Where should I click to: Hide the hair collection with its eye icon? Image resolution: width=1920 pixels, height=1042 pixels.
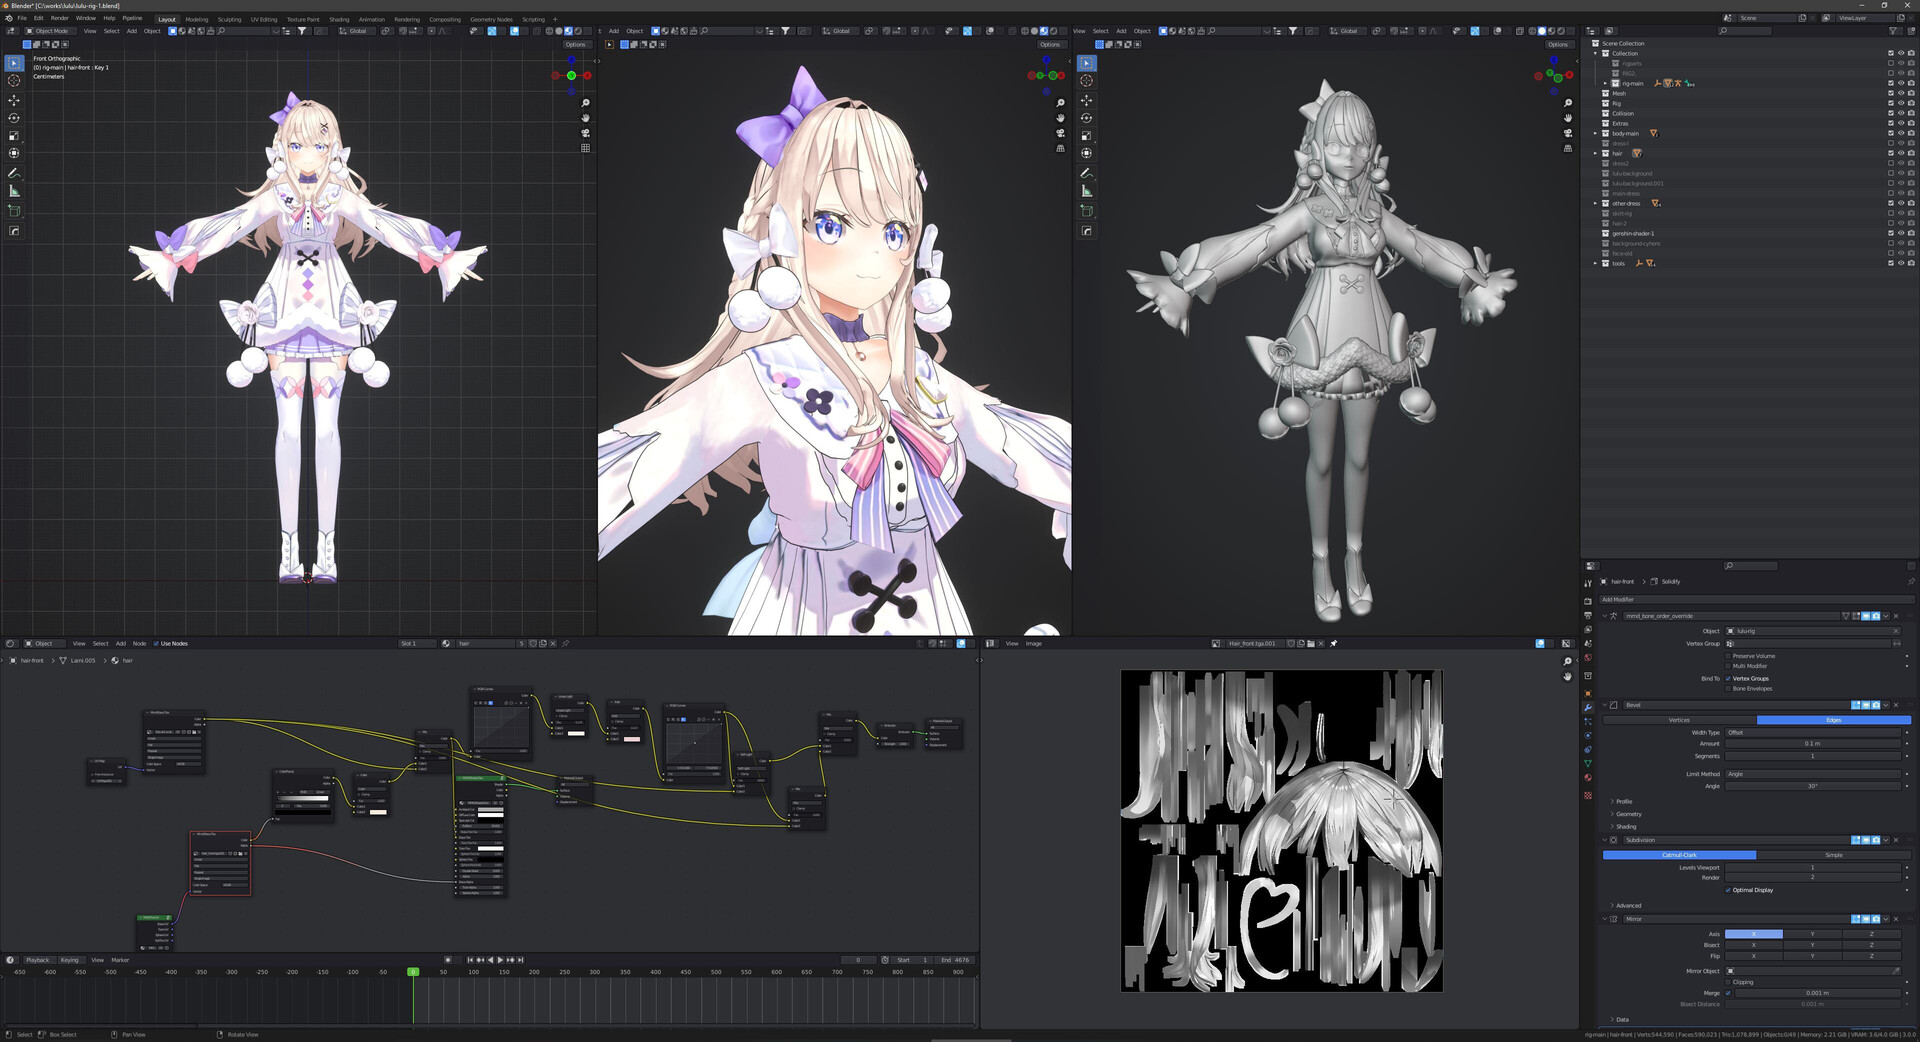(1901, 153)
